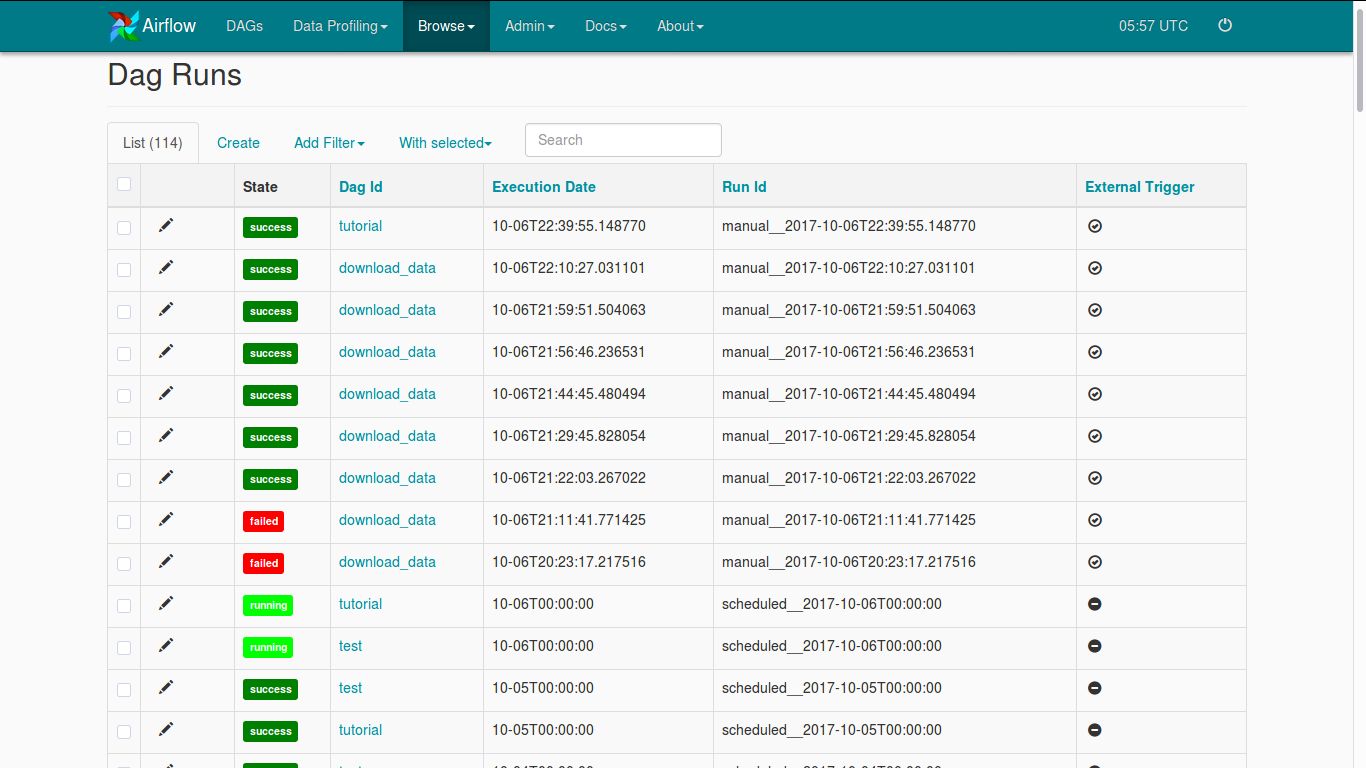The image size is (1366, 768).
Task: Select checkbox for tutorial 22:39:55 run
Action: [124, 228]
